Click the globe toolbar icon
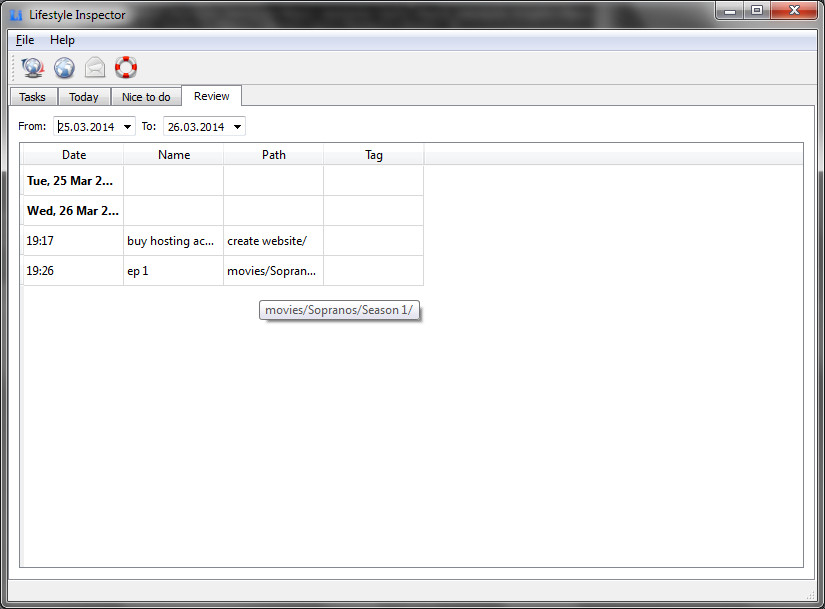 [64, 67]
